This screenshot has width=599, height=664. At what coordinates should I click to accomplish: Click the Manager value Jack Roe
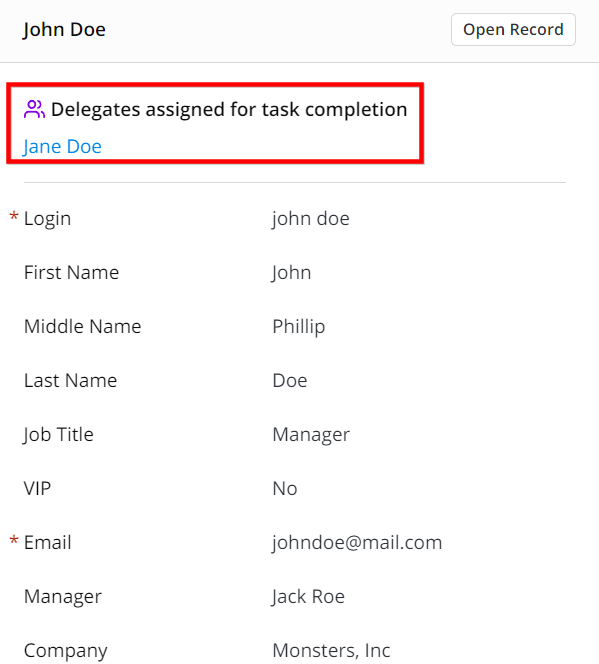tap(308, 597)
